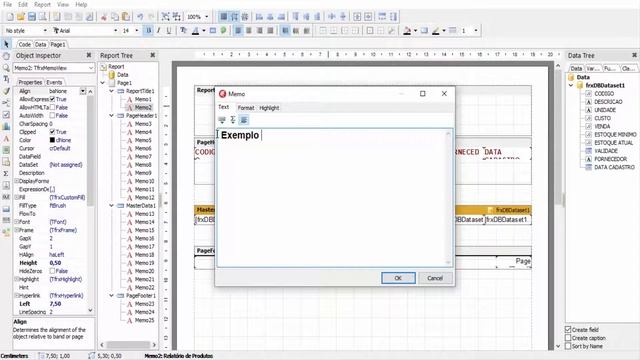Open the zoom 100% dropdown
The image size is (640, 360).
point(207,17)
